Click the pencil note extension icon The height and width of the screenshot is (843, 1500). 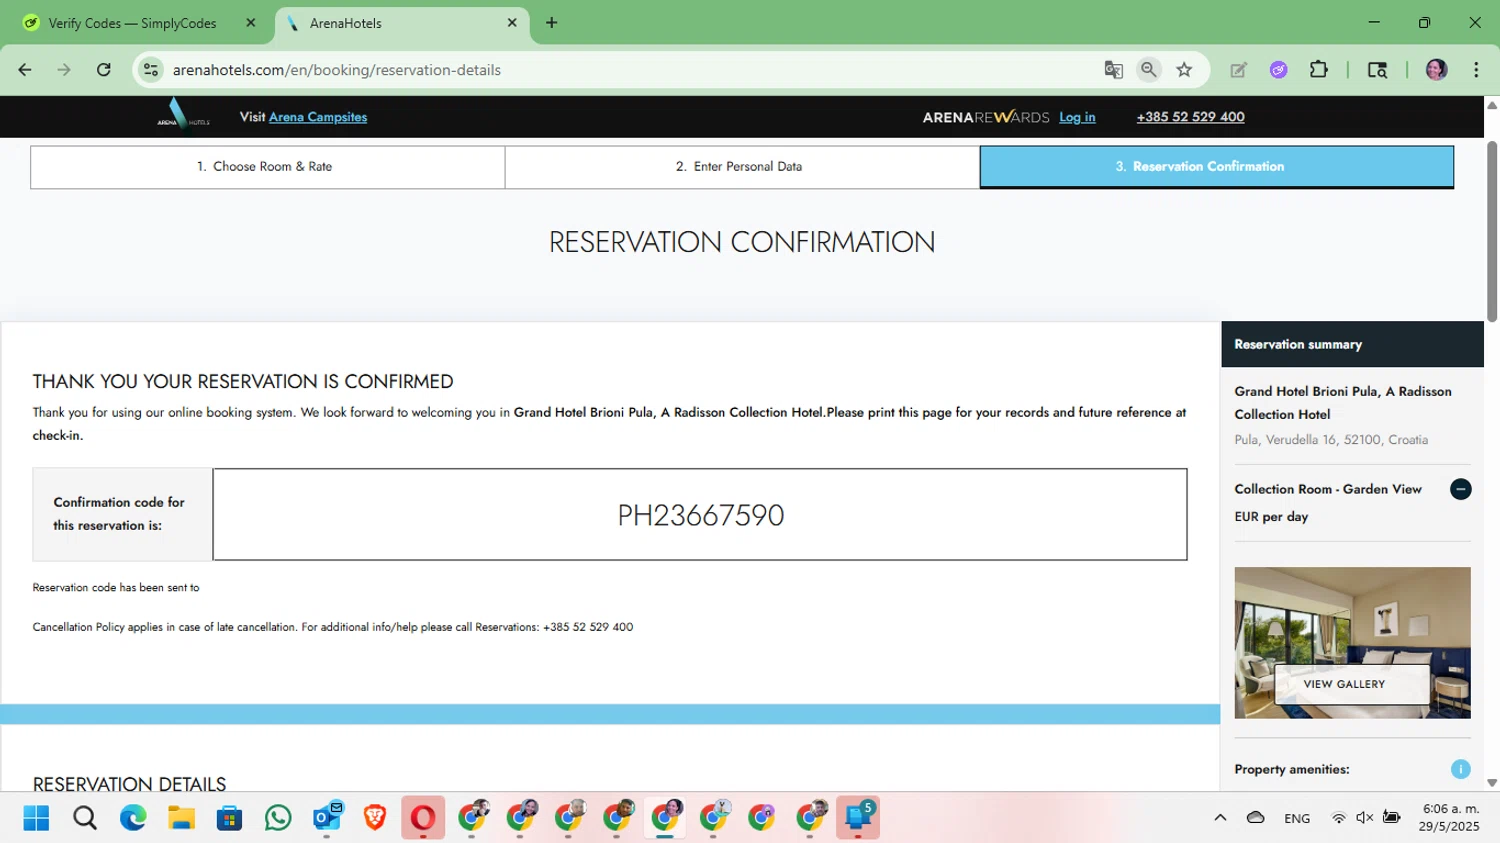point(1238,70)
